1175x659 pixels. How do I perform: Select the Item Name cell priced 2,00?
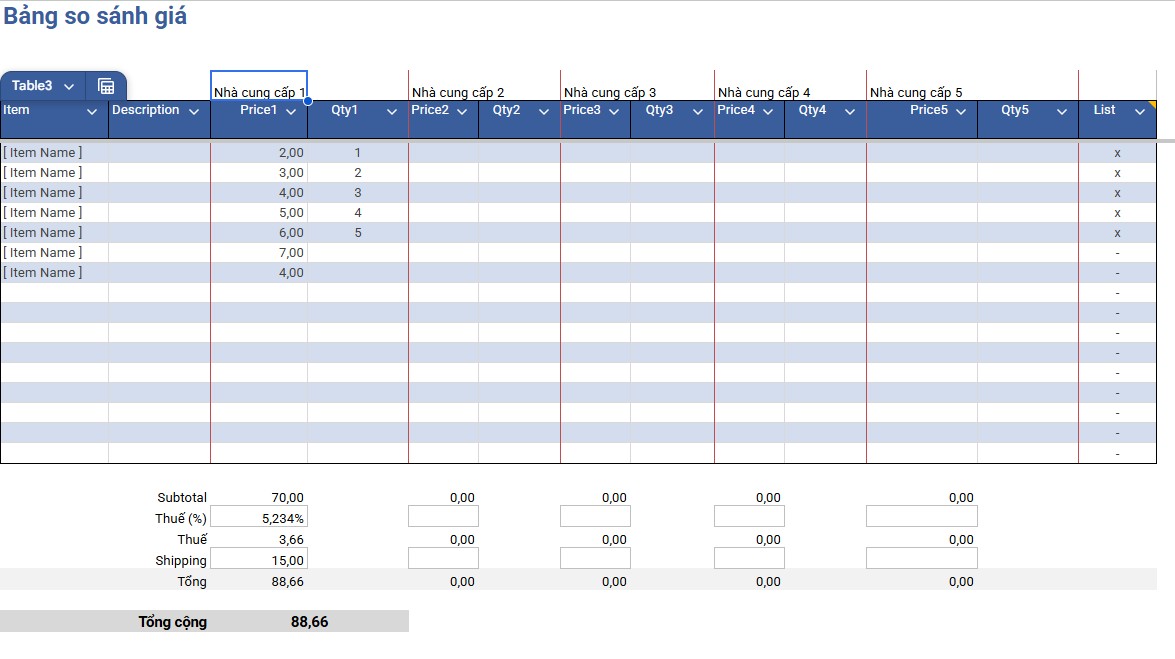55,152
